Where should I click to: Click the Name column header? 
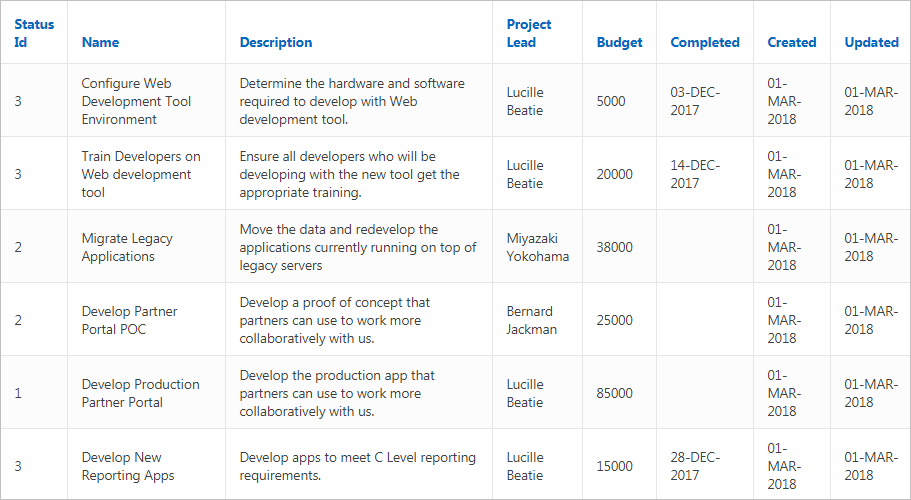100,42
